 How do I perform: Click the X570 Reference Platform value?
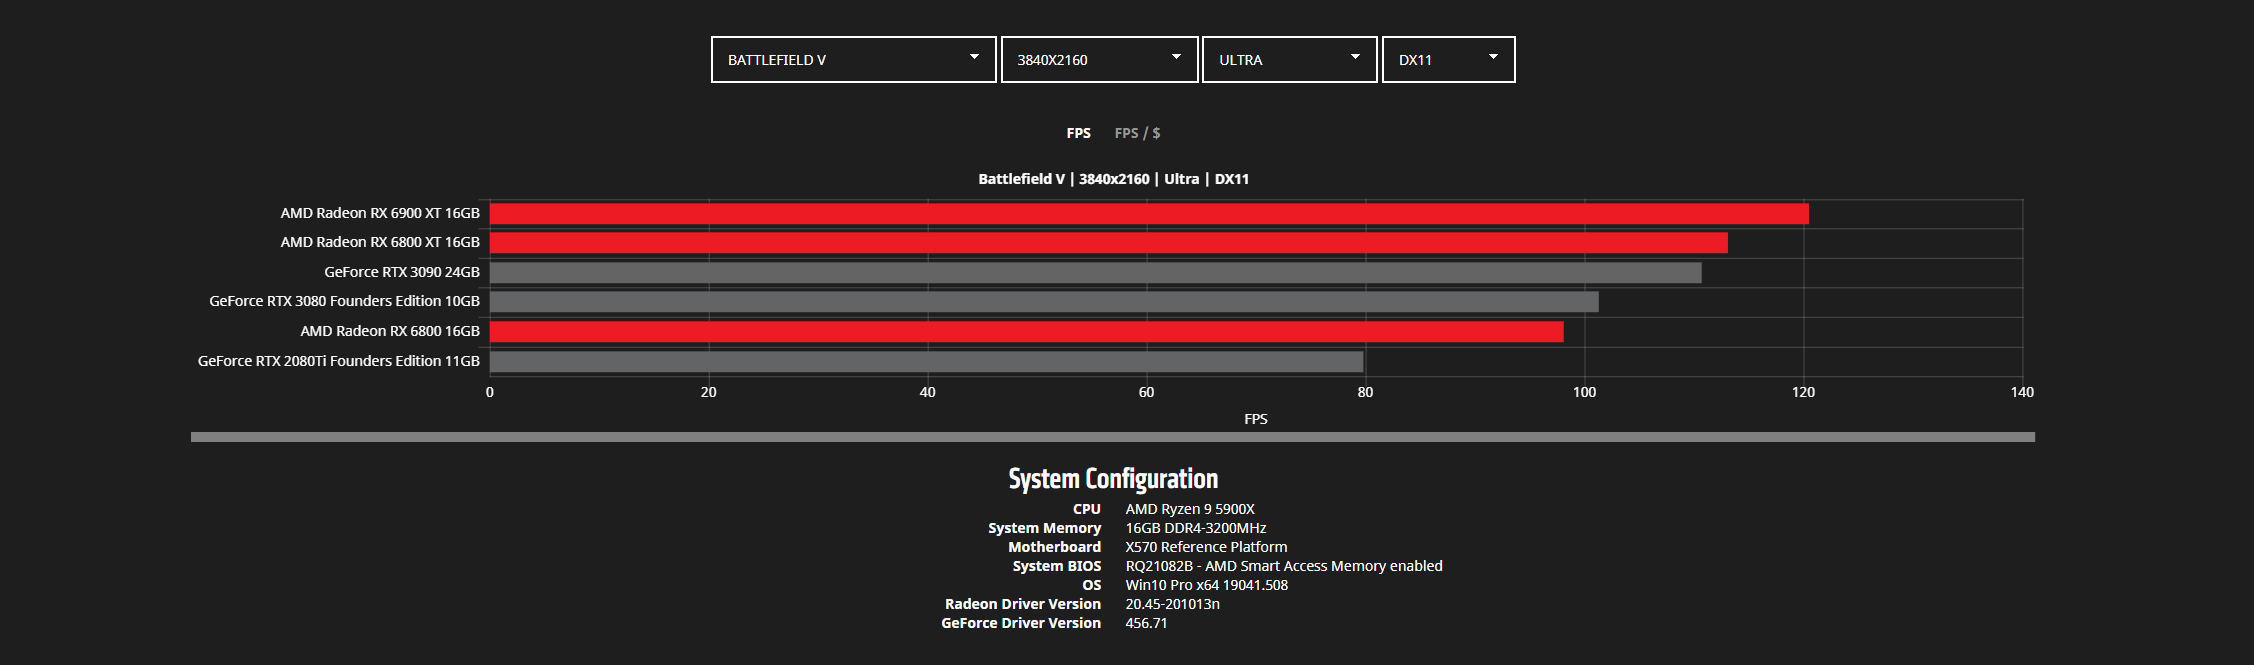pos(1206,547)
